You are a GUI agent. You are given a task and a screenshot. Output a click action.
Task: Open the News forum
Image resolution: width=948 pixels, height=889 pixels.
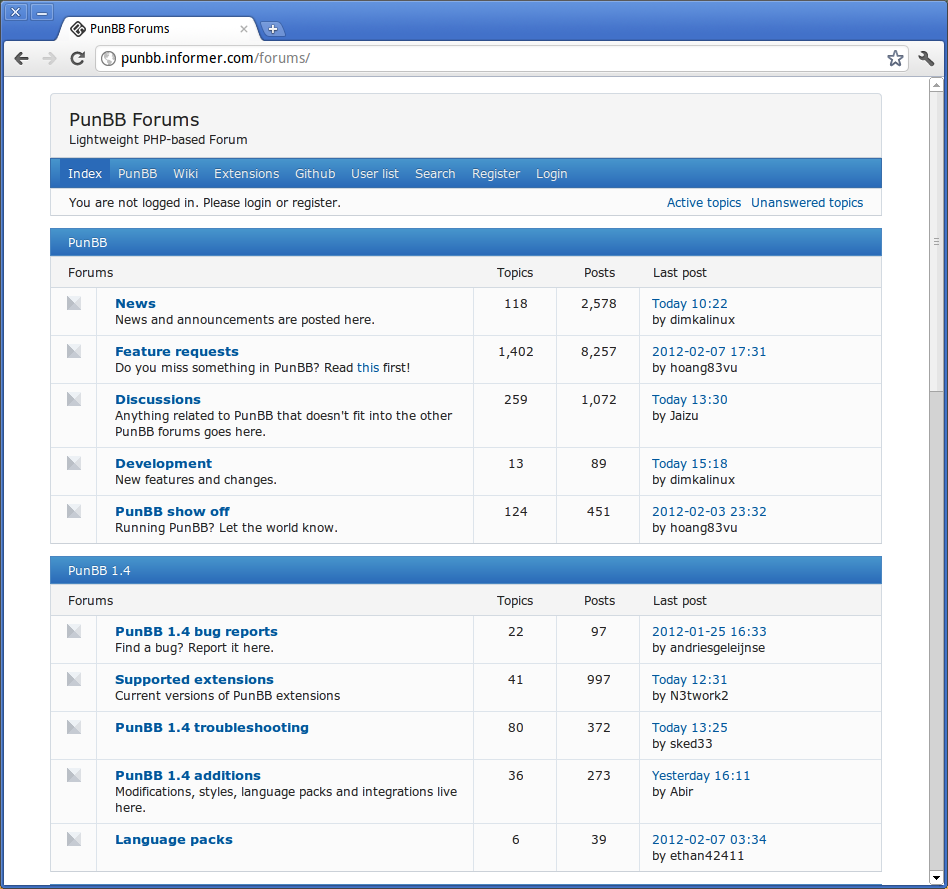tap(135, 304)
